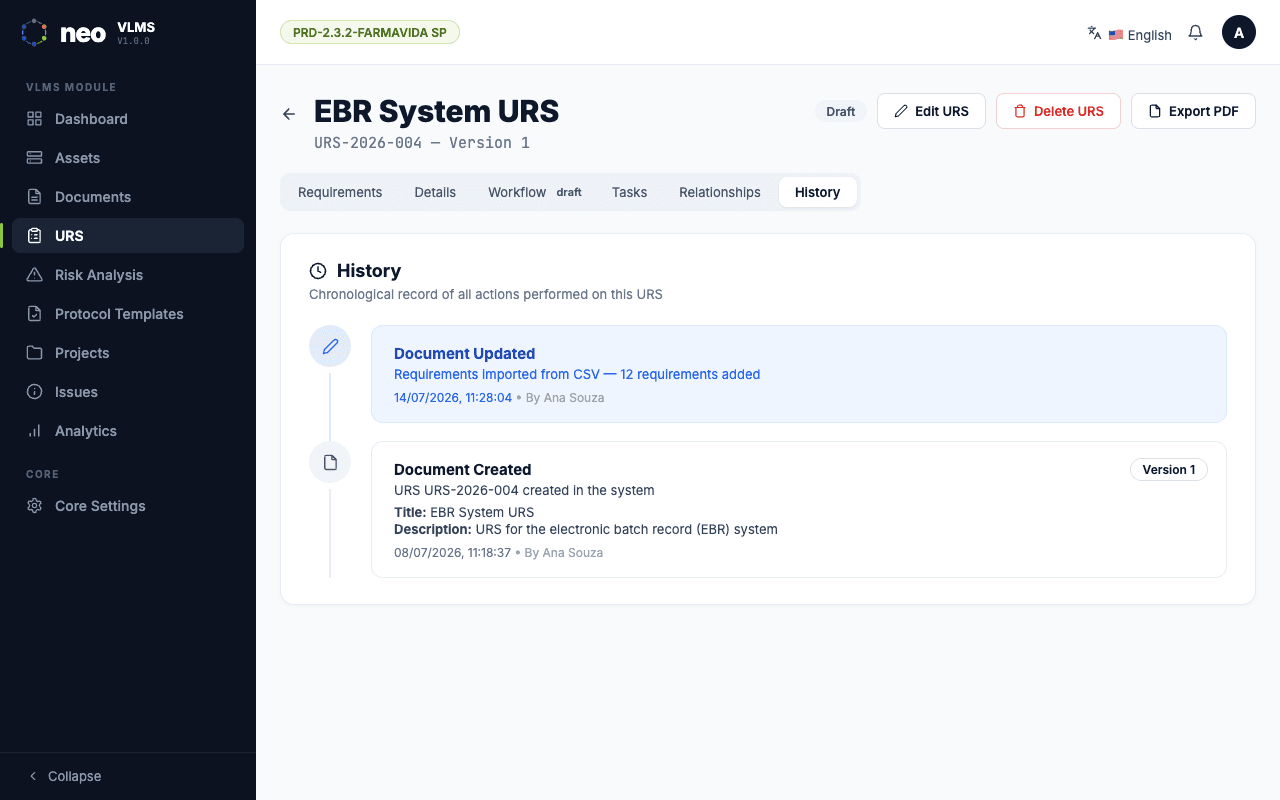1280x800 pixels.
Task: Open the Relationships tab
Action: (720, 192)
